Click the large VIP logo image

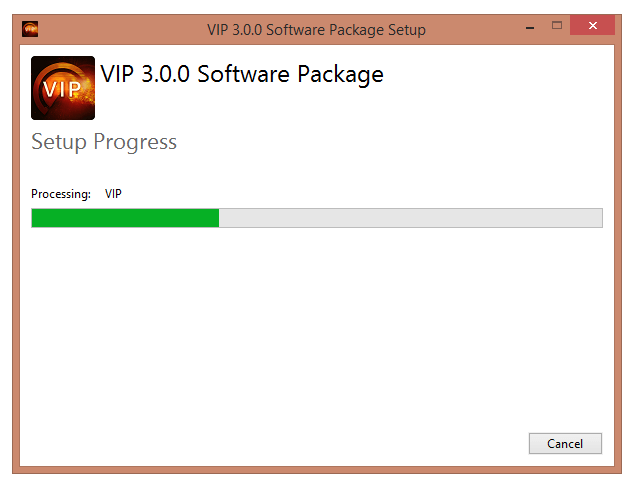tap(63, 88)
